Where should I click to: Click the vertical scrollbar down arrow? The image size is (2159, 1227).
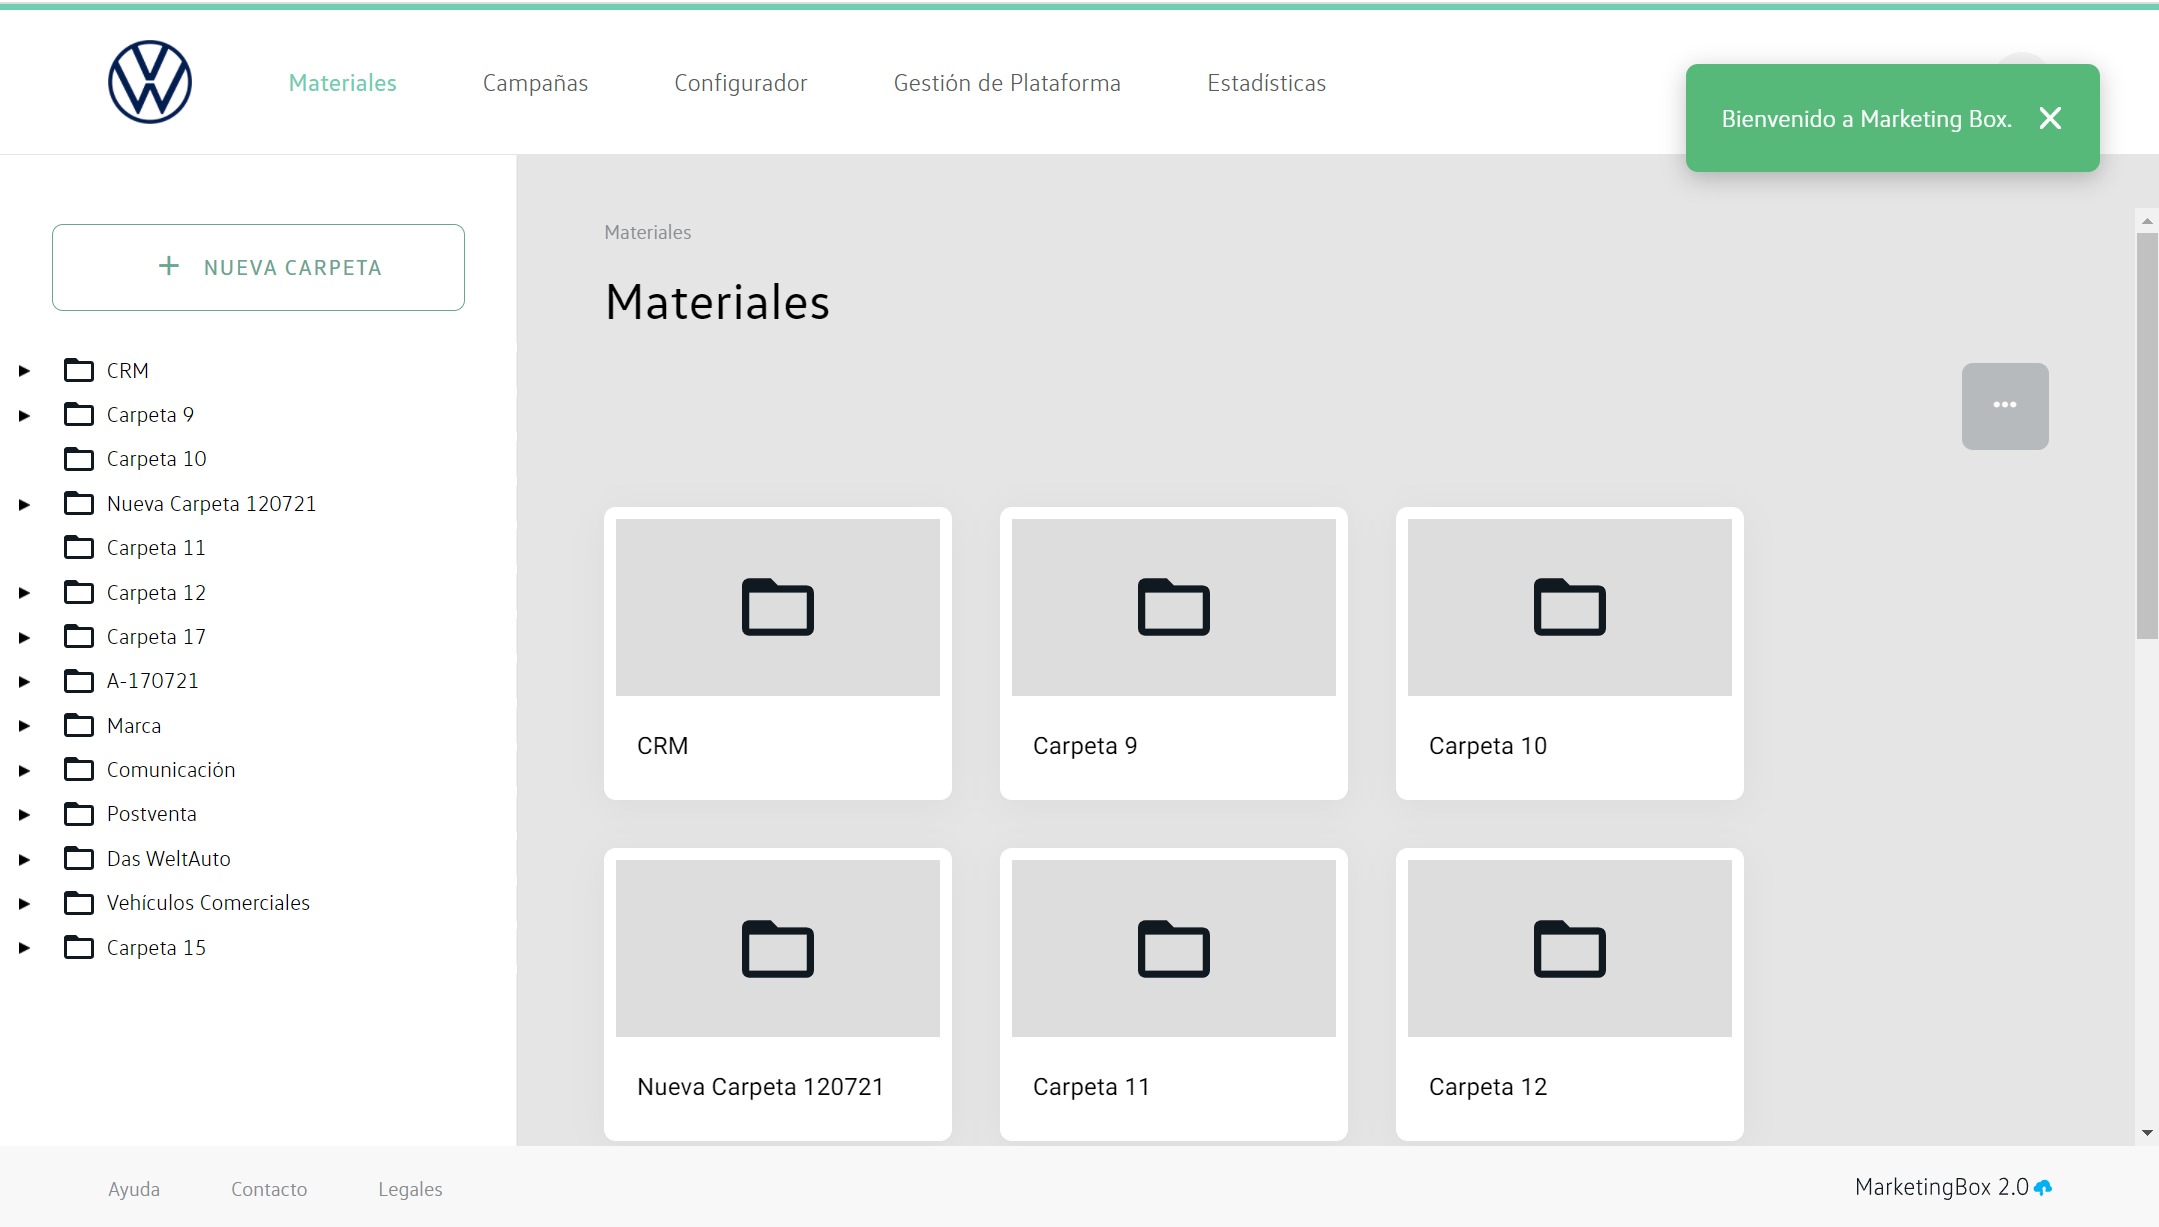(2146, 1133)
